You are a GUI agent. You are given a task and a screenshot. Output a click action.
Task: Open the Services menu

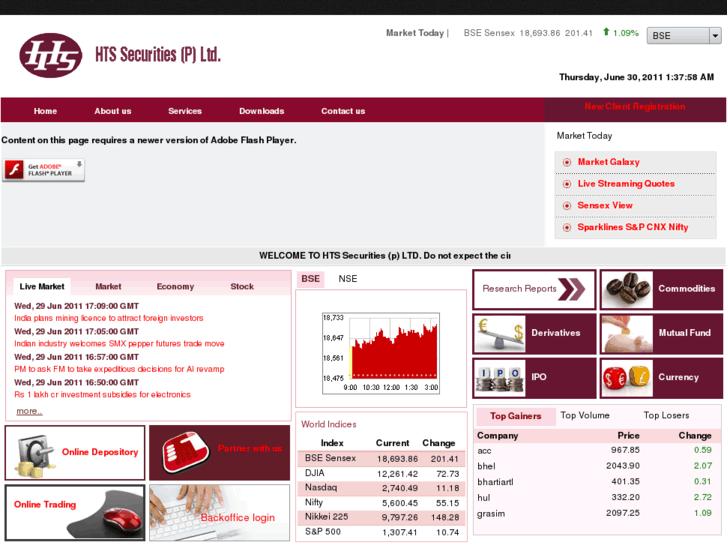(185, 111)
